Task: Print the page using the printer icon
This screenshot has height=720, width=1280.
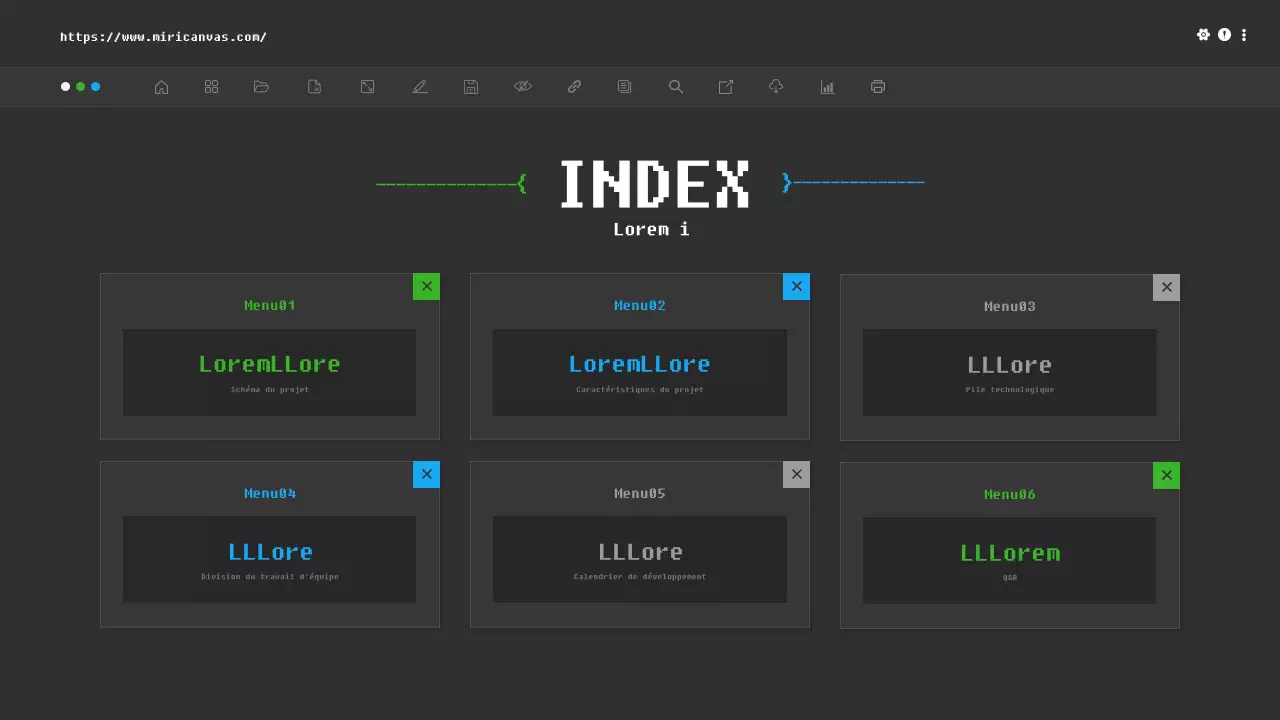Action: click(877, 86)
